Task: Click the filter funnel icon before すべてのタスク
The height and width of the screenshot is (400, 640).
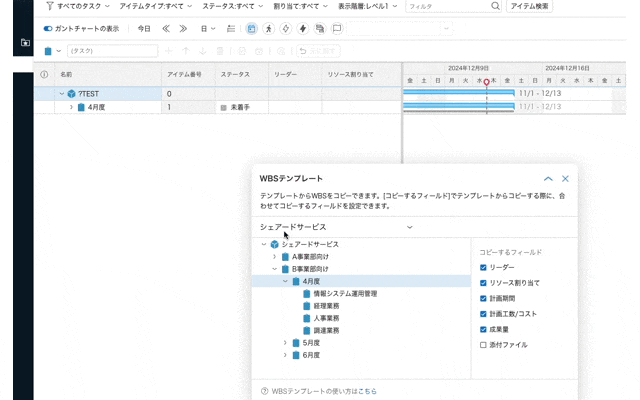Action: (x=50, y=6)
